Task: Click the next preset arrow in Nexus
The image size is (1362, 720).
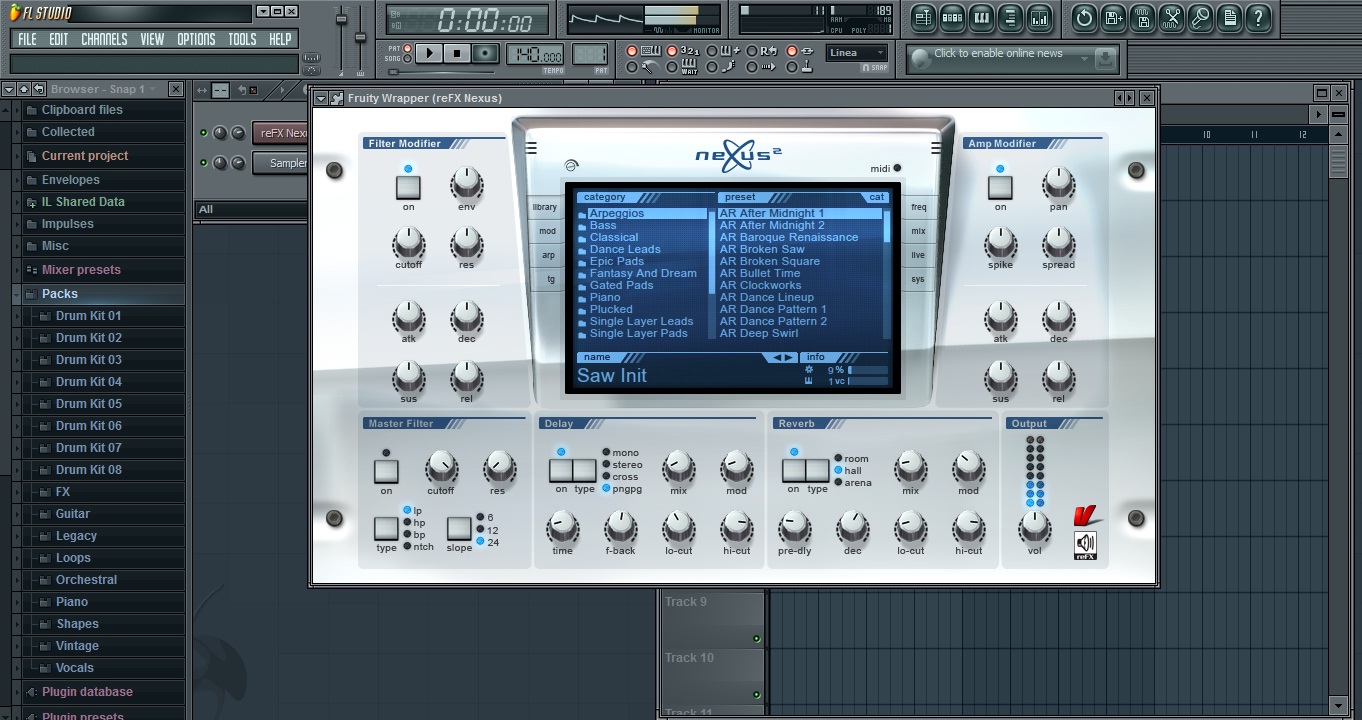Action: click(x=789, y=357)
